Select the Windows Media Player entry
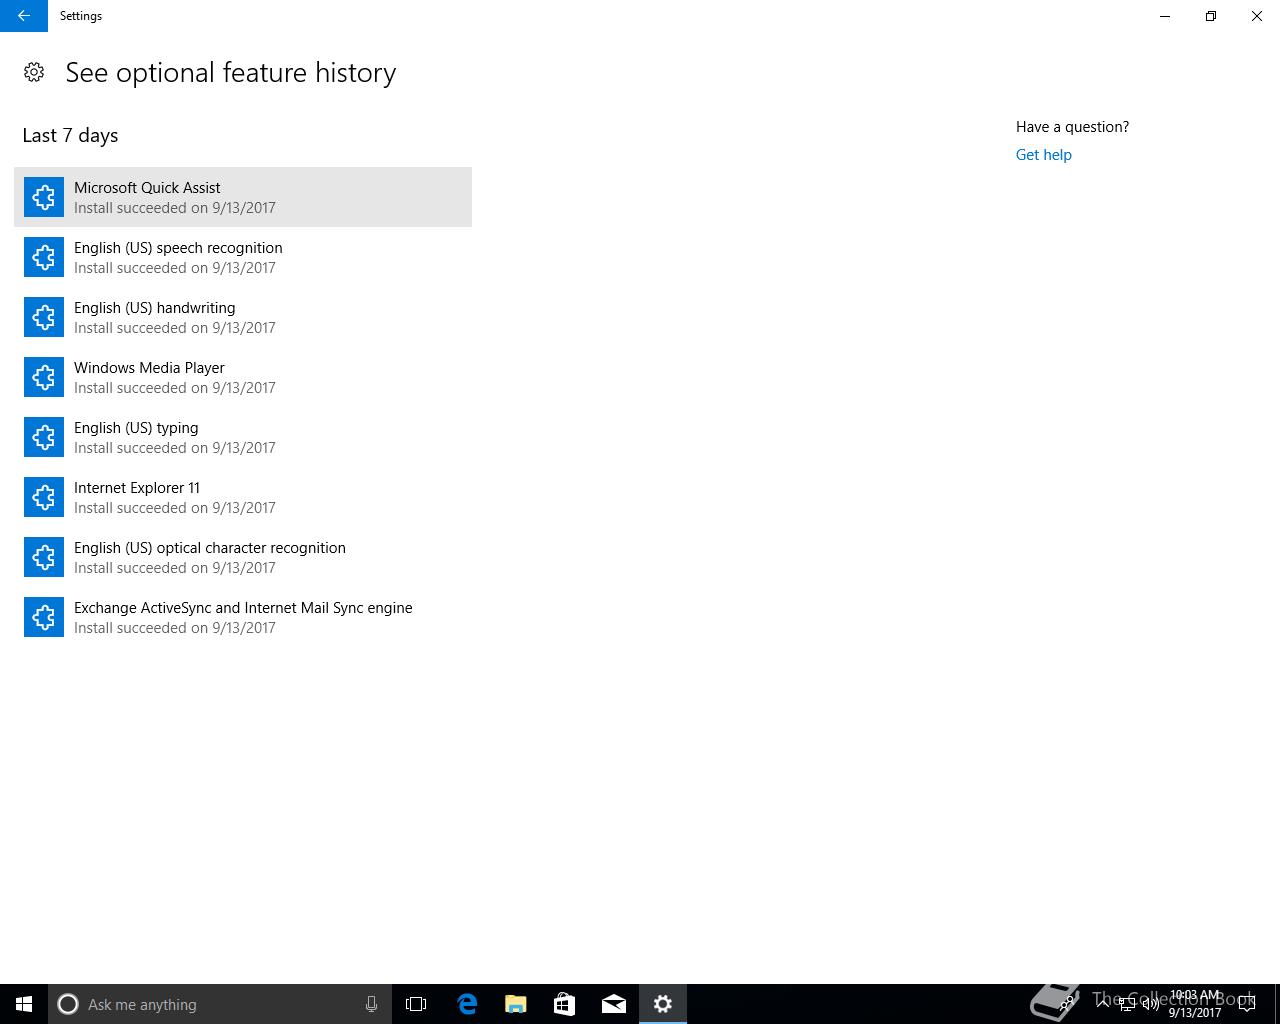Screen dimensions: 1280x1024 click(x=243, y=377)
